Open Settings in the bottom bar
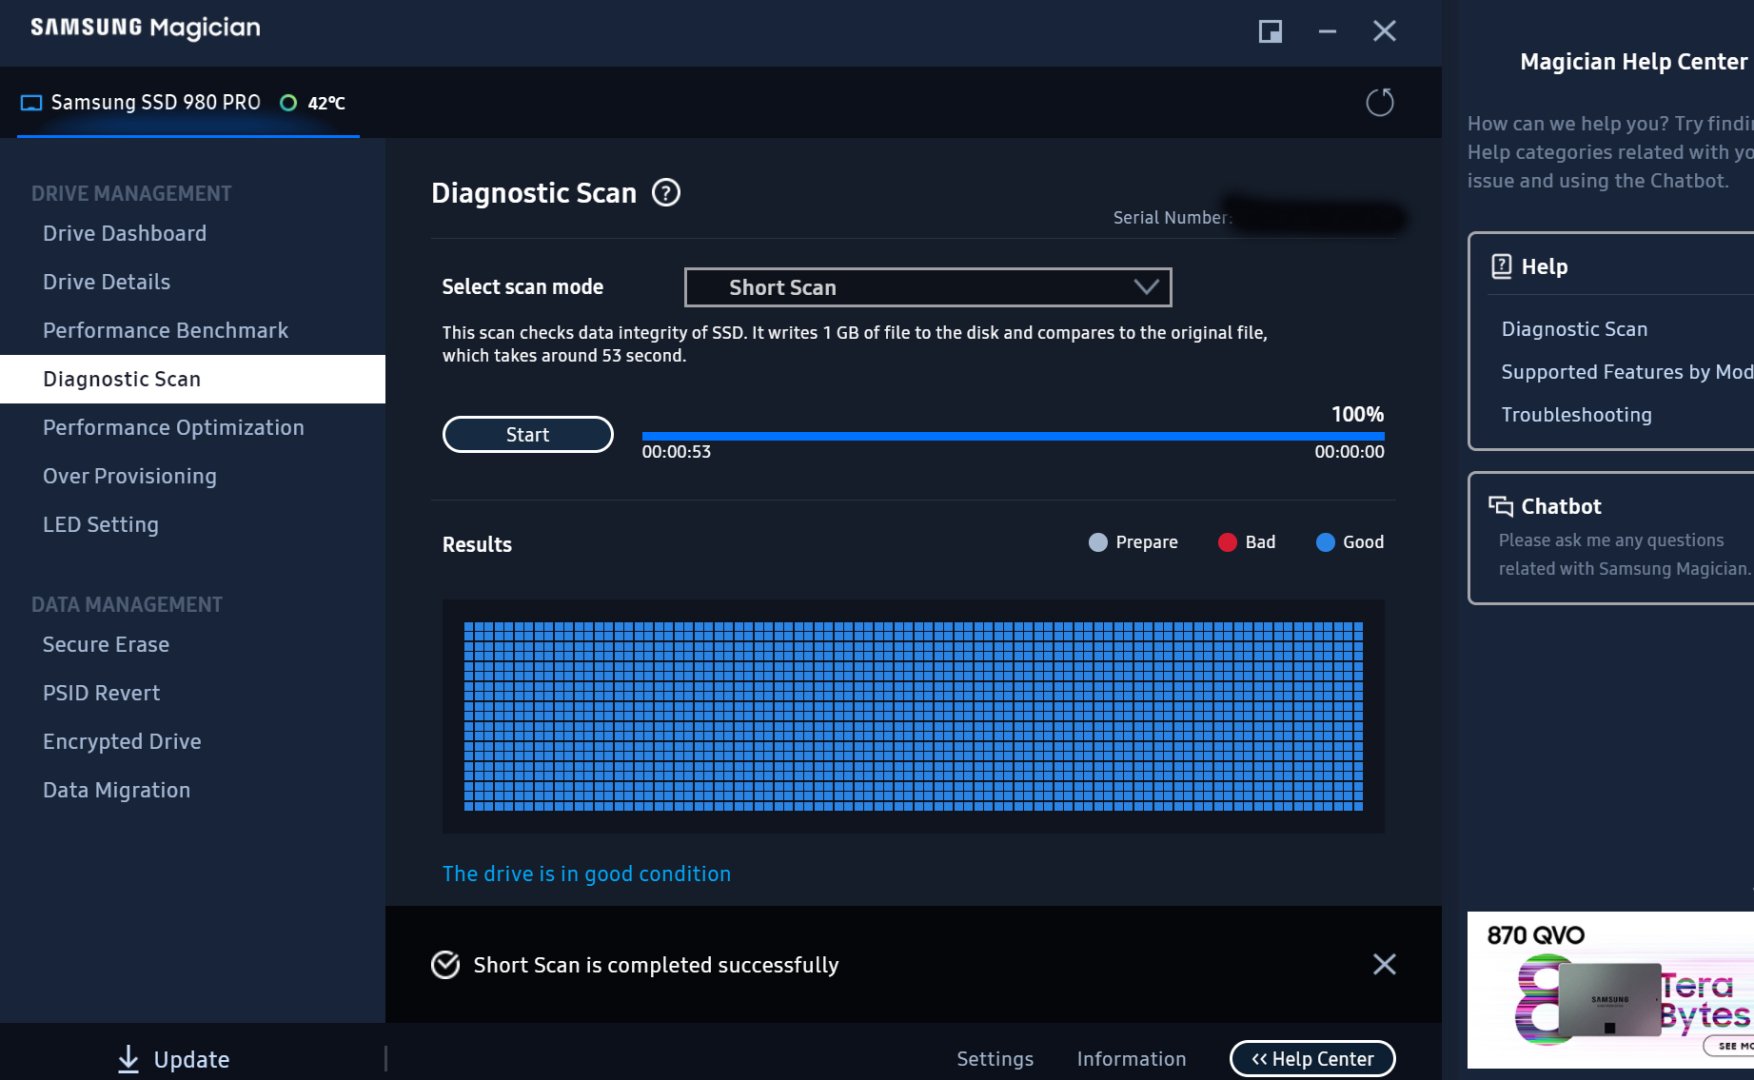 995,1059
